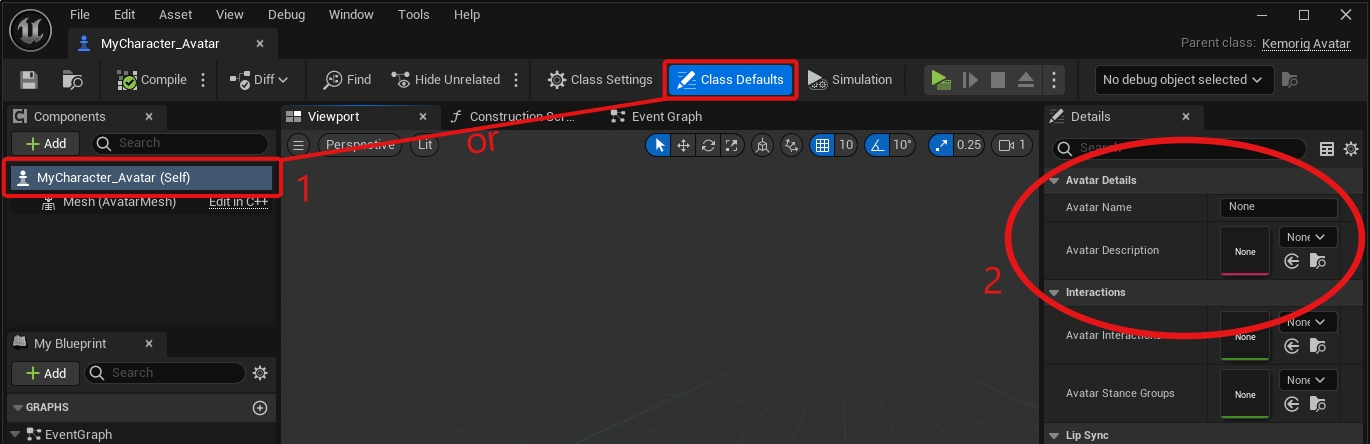1370x444 pixels.
Task: Click the Avatar Name text field
Action: [x=1278, y=207]
